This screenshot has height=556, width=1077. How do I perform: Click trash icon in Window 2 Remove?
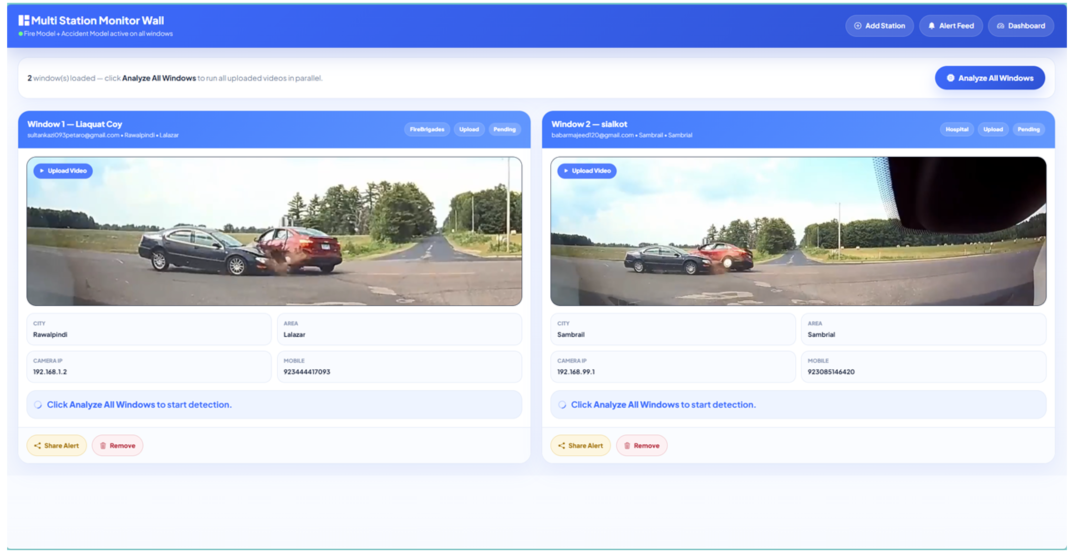coord(627,445)
